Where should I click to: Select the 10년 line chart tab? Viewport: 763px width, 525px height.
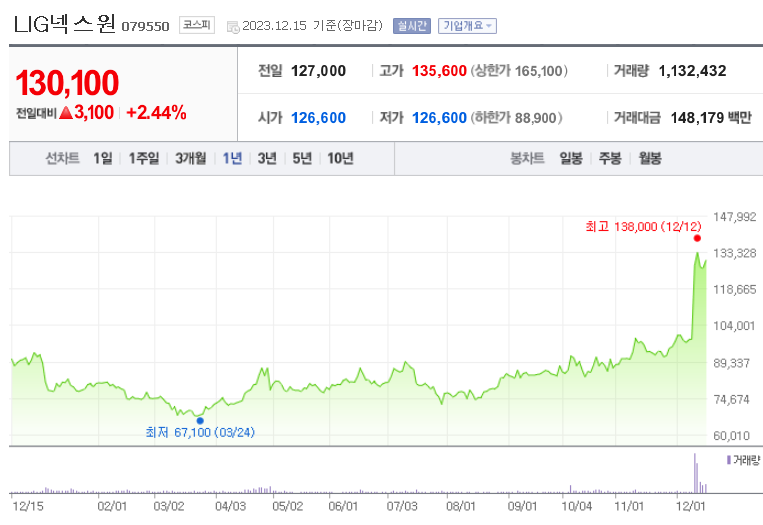tap(340, 158)
